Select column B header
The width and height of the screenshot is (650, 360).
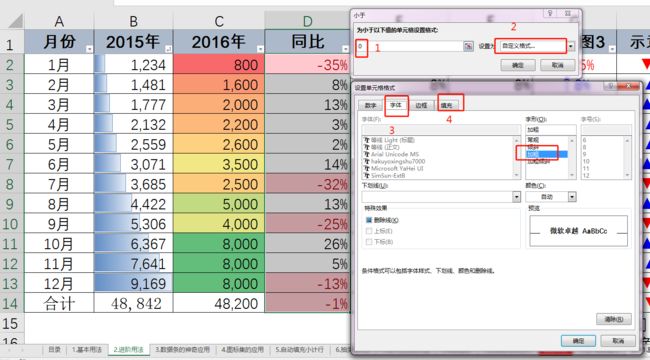click(133, 21)
